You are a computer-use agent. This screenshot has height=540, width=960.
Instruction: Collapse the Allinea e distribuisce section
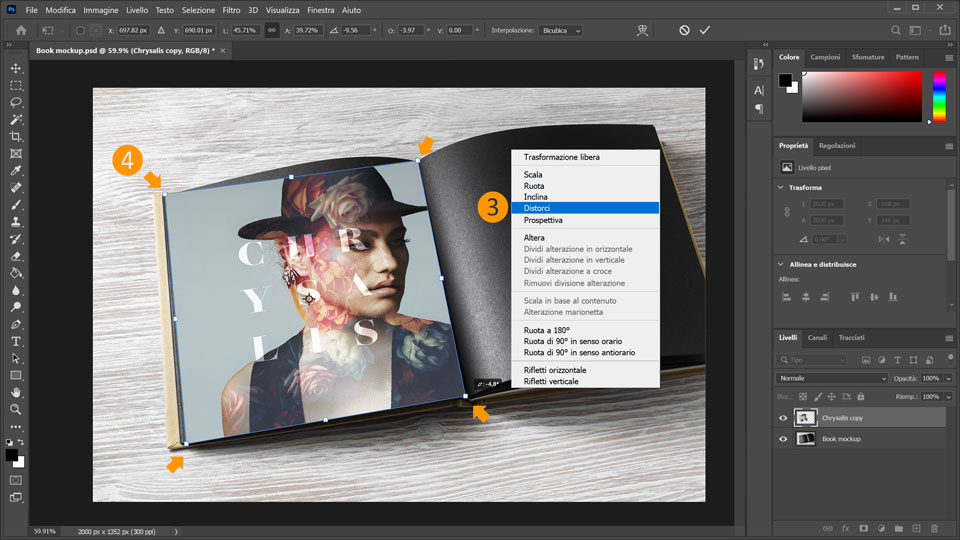click(781, 264)
